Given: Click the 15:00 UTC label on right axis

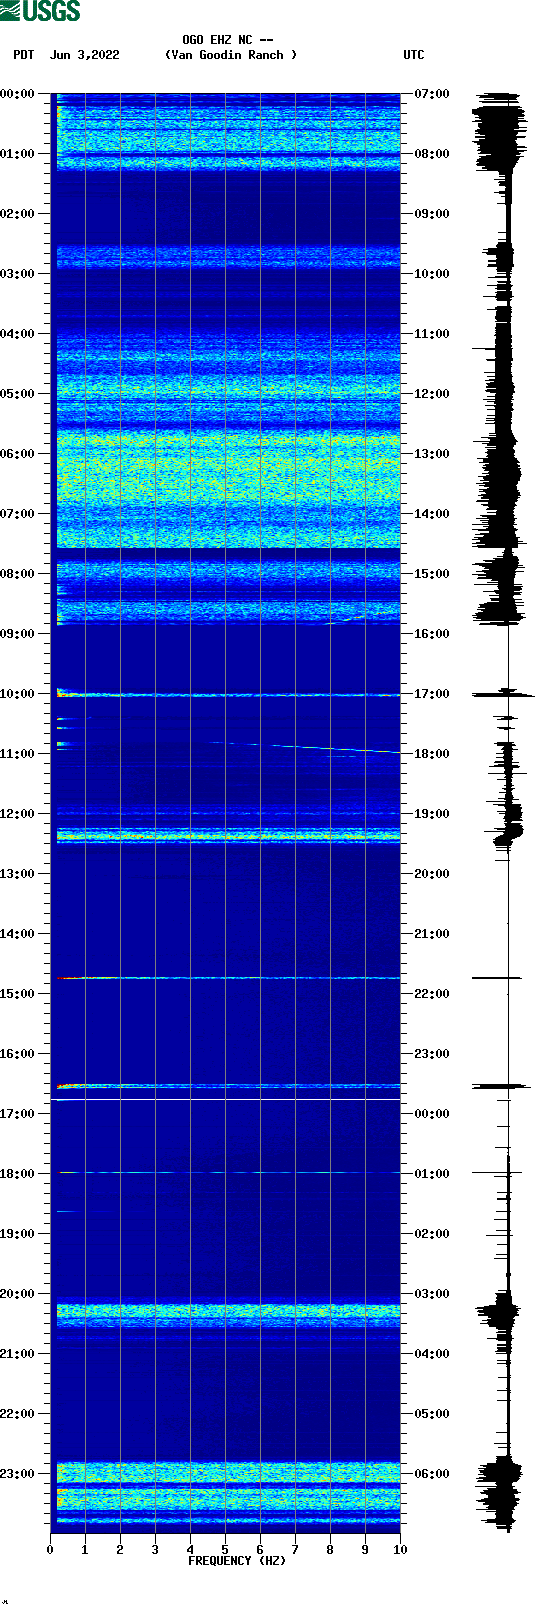Looking at the screenshot, I should click(432, 574).
